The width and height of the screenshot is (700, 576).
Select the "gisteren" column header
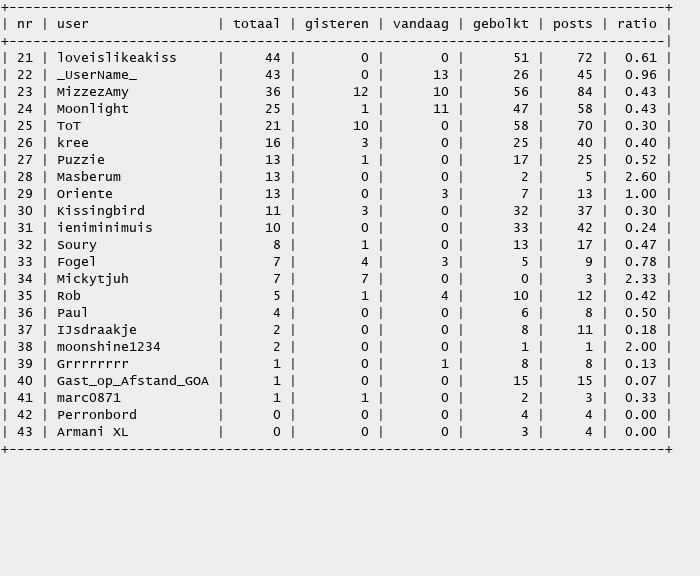(337, 24)
